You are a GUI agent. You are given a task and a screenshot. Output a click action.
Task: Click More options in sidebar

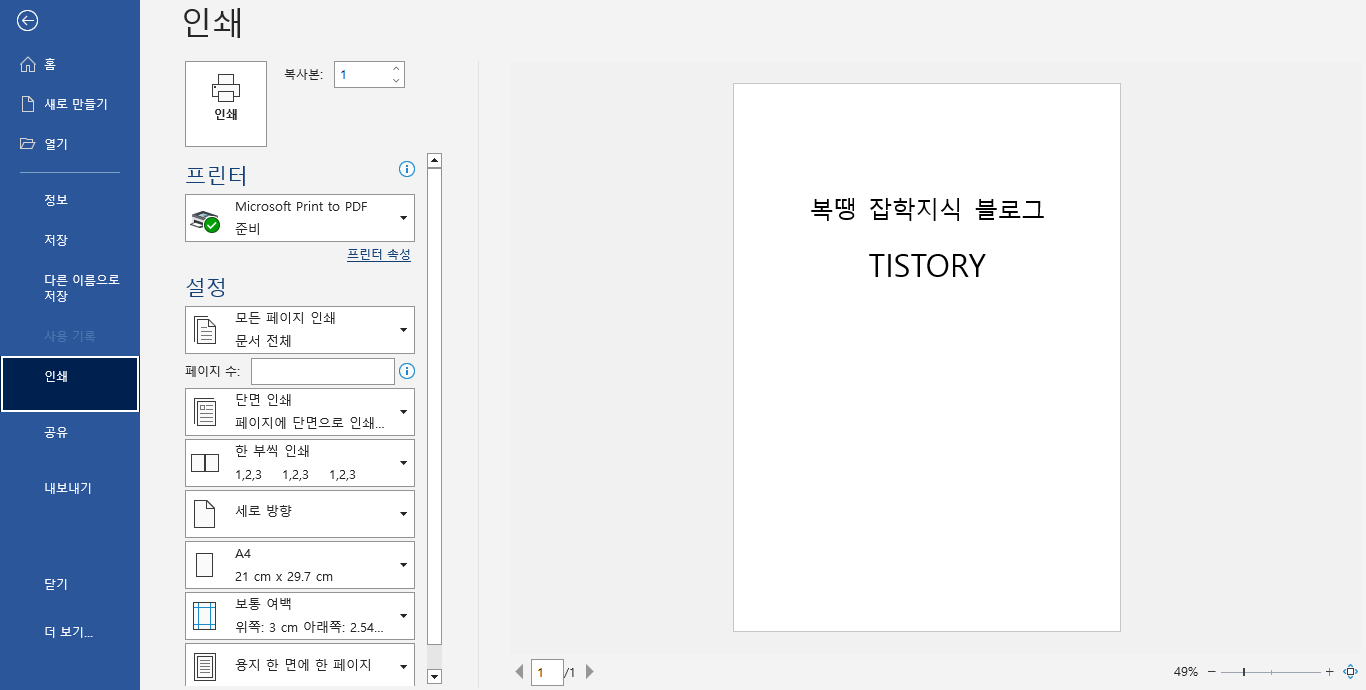69,632
